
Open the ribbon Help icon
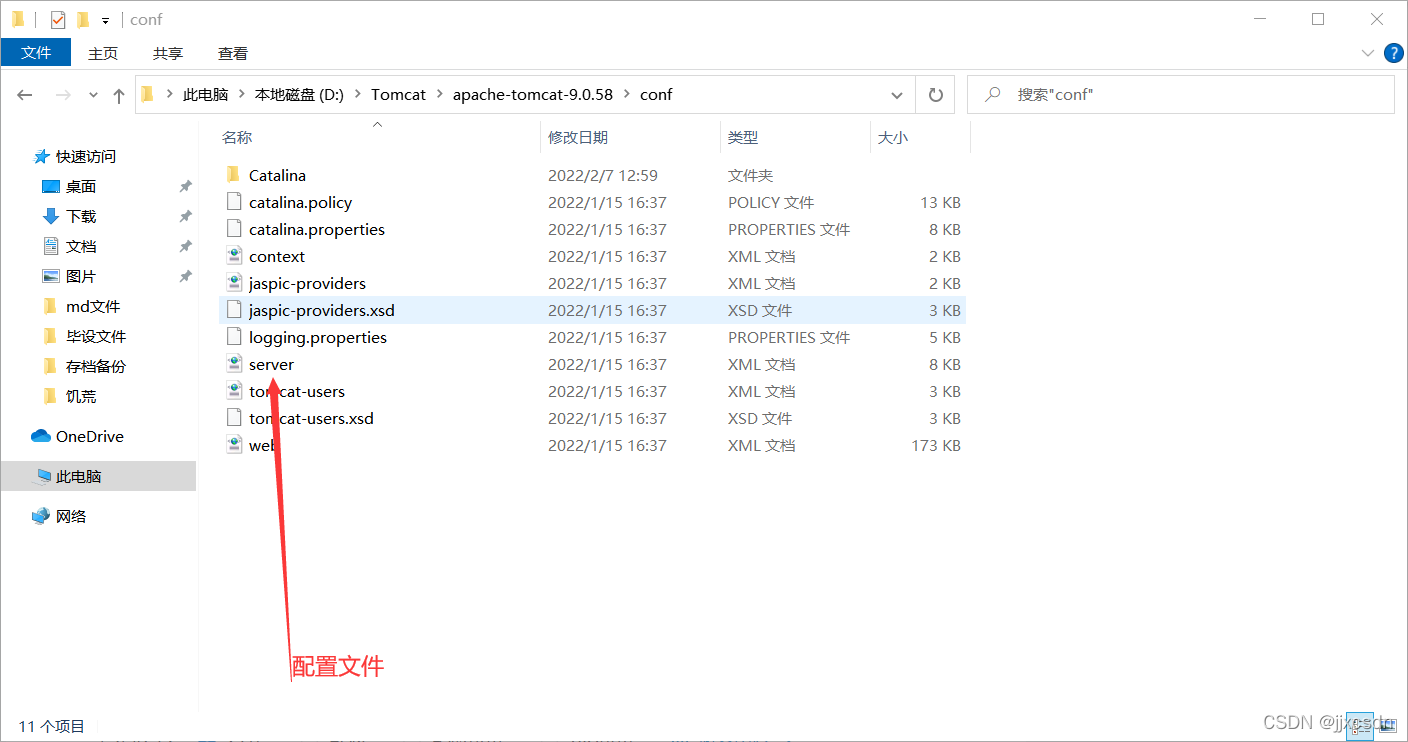click(x=1393, y=52)
